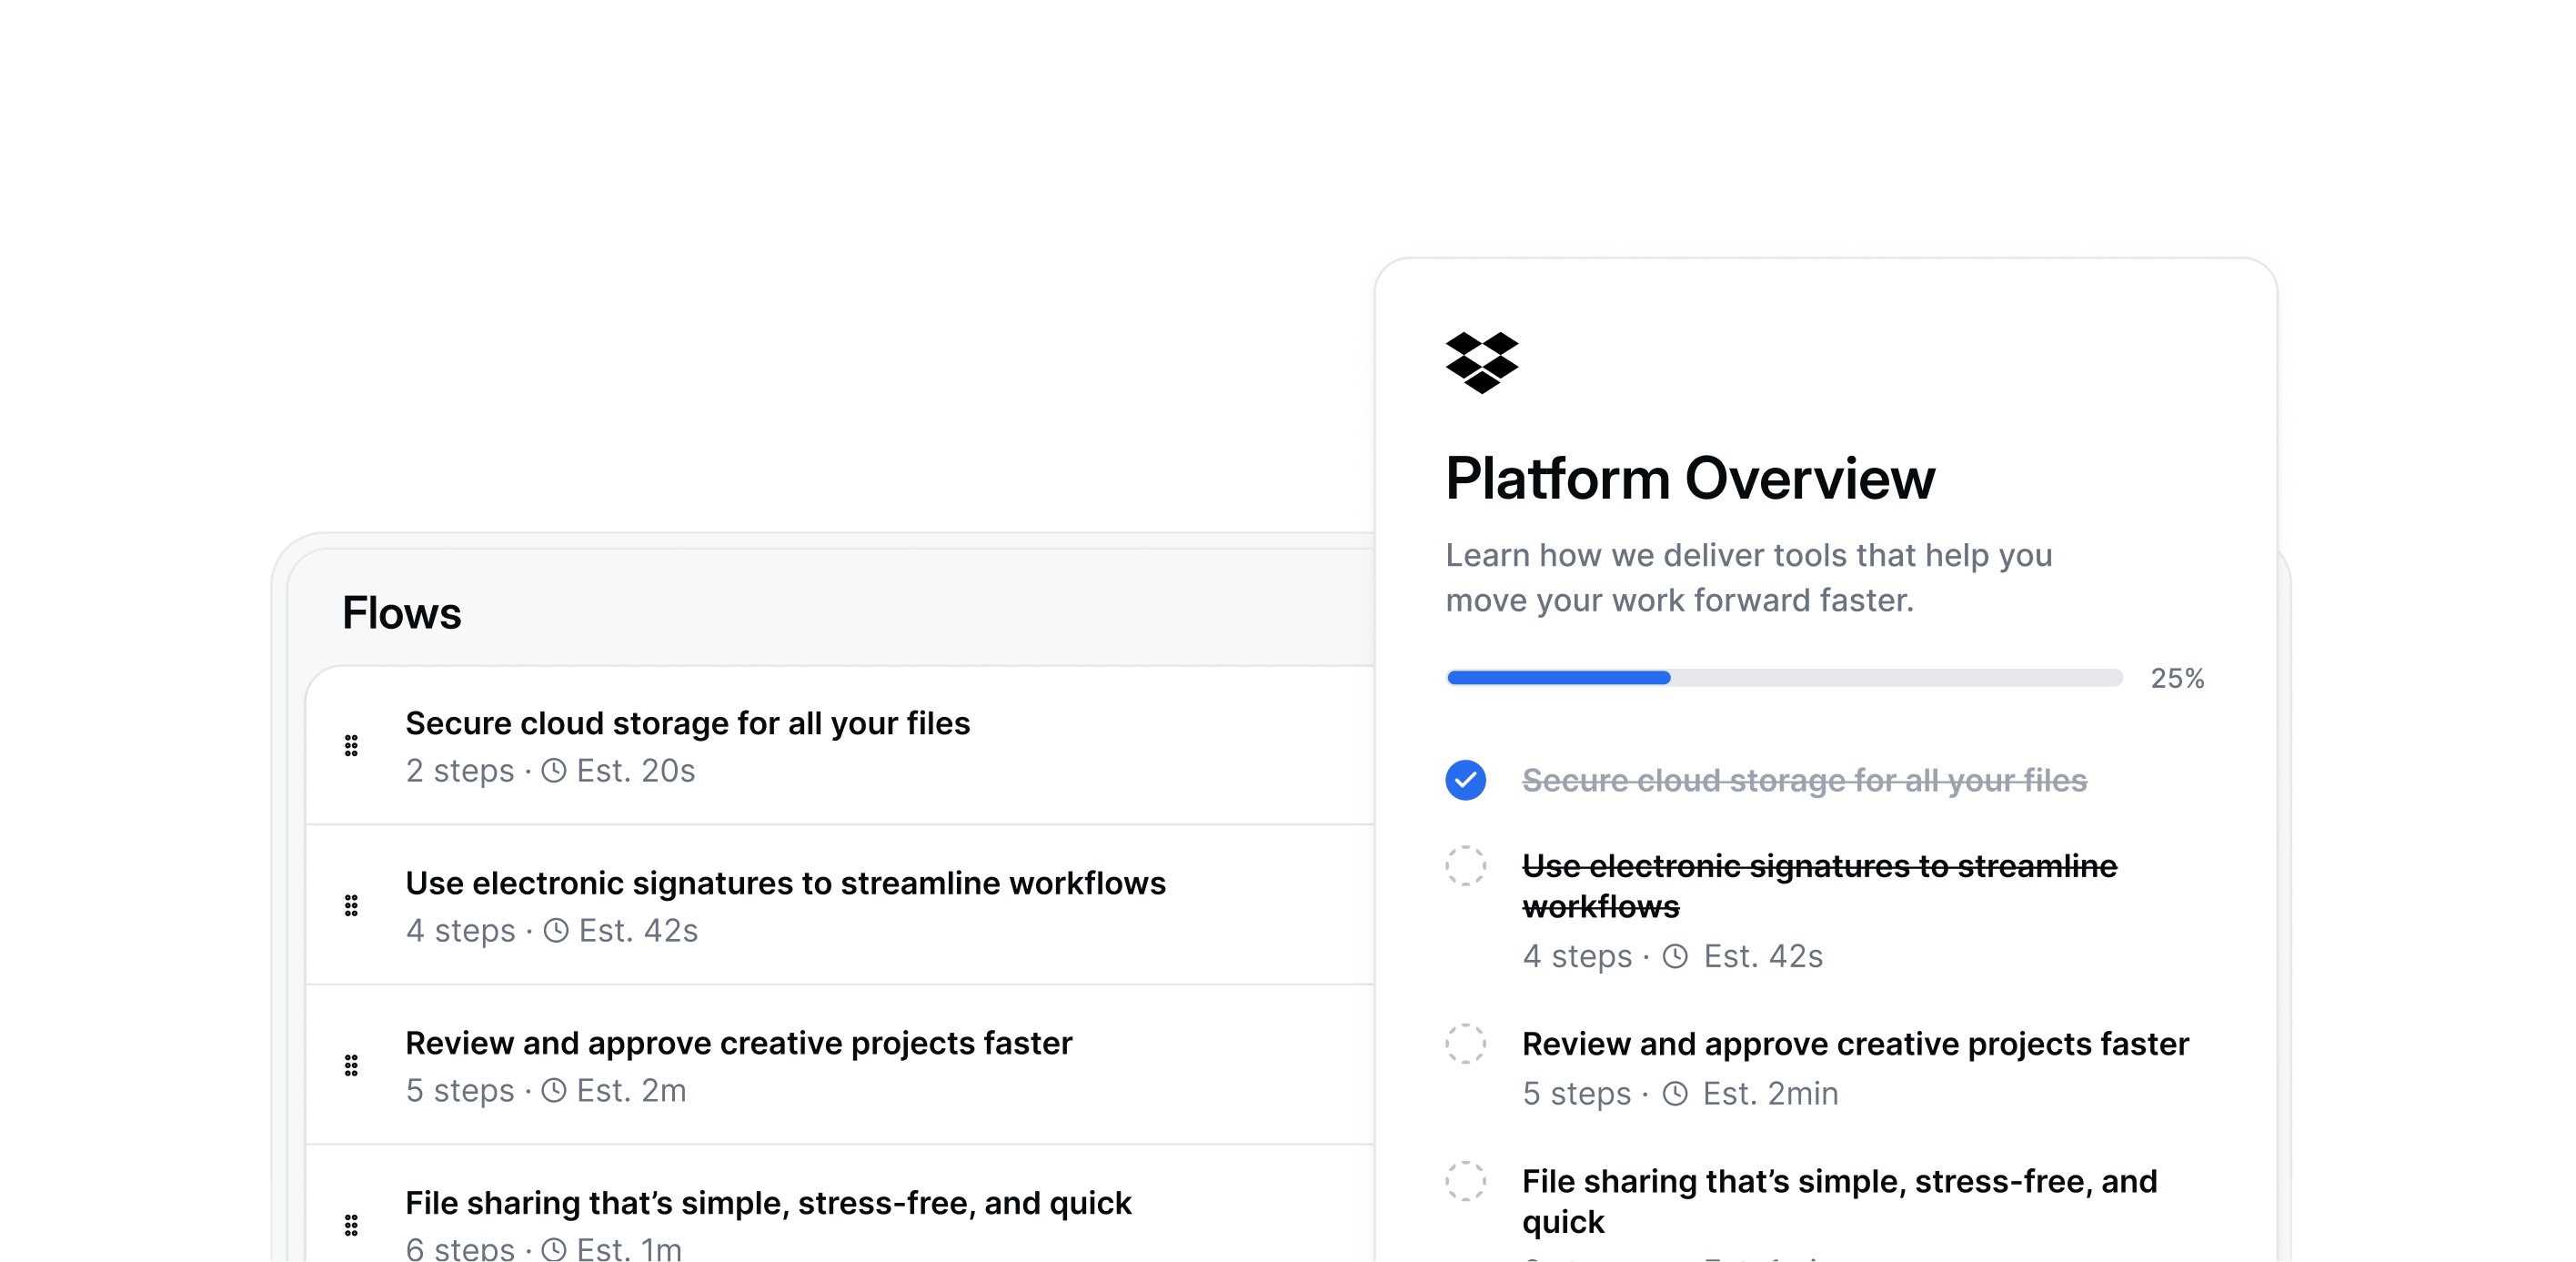
Task: Click the 25% onboarding progress bar
Action: [1784, 678]
